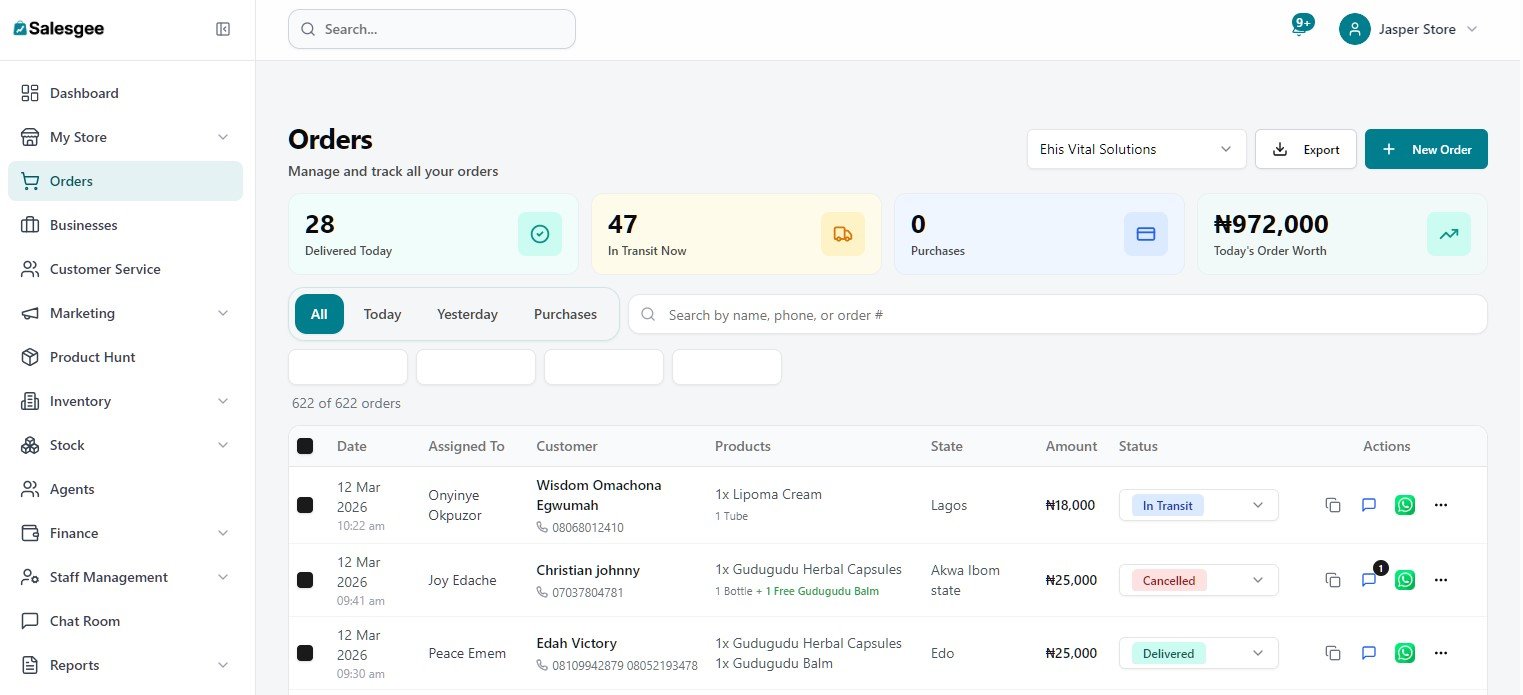Tick the checkbox beside Christian johnny's order
Screen dimensions: 1523x695
click(x=305, y=580)
